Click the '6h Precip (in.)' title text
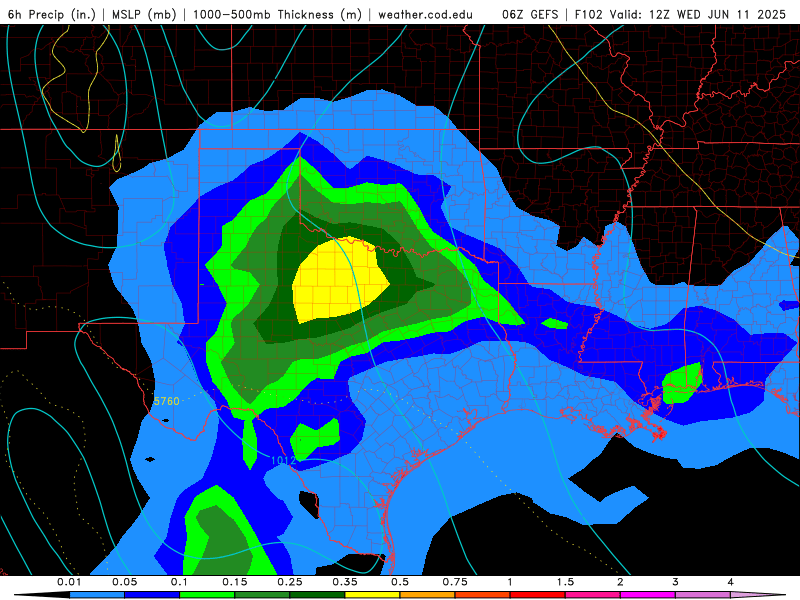Image resolution: width=800 pixels, height=600 pixels. [52, 14]
